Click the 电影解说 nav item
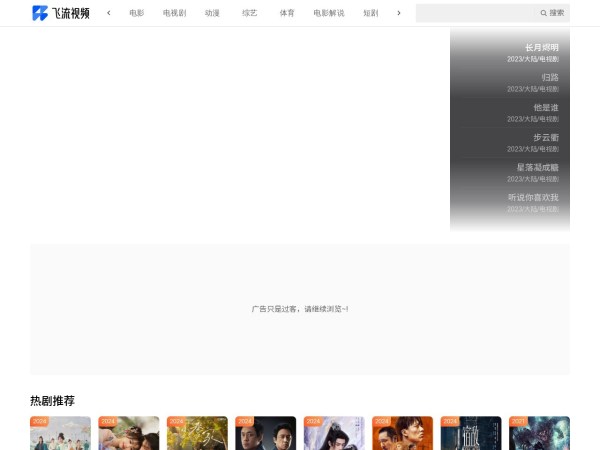This screenshot has height=450, width=600. [x=328, y=13]
